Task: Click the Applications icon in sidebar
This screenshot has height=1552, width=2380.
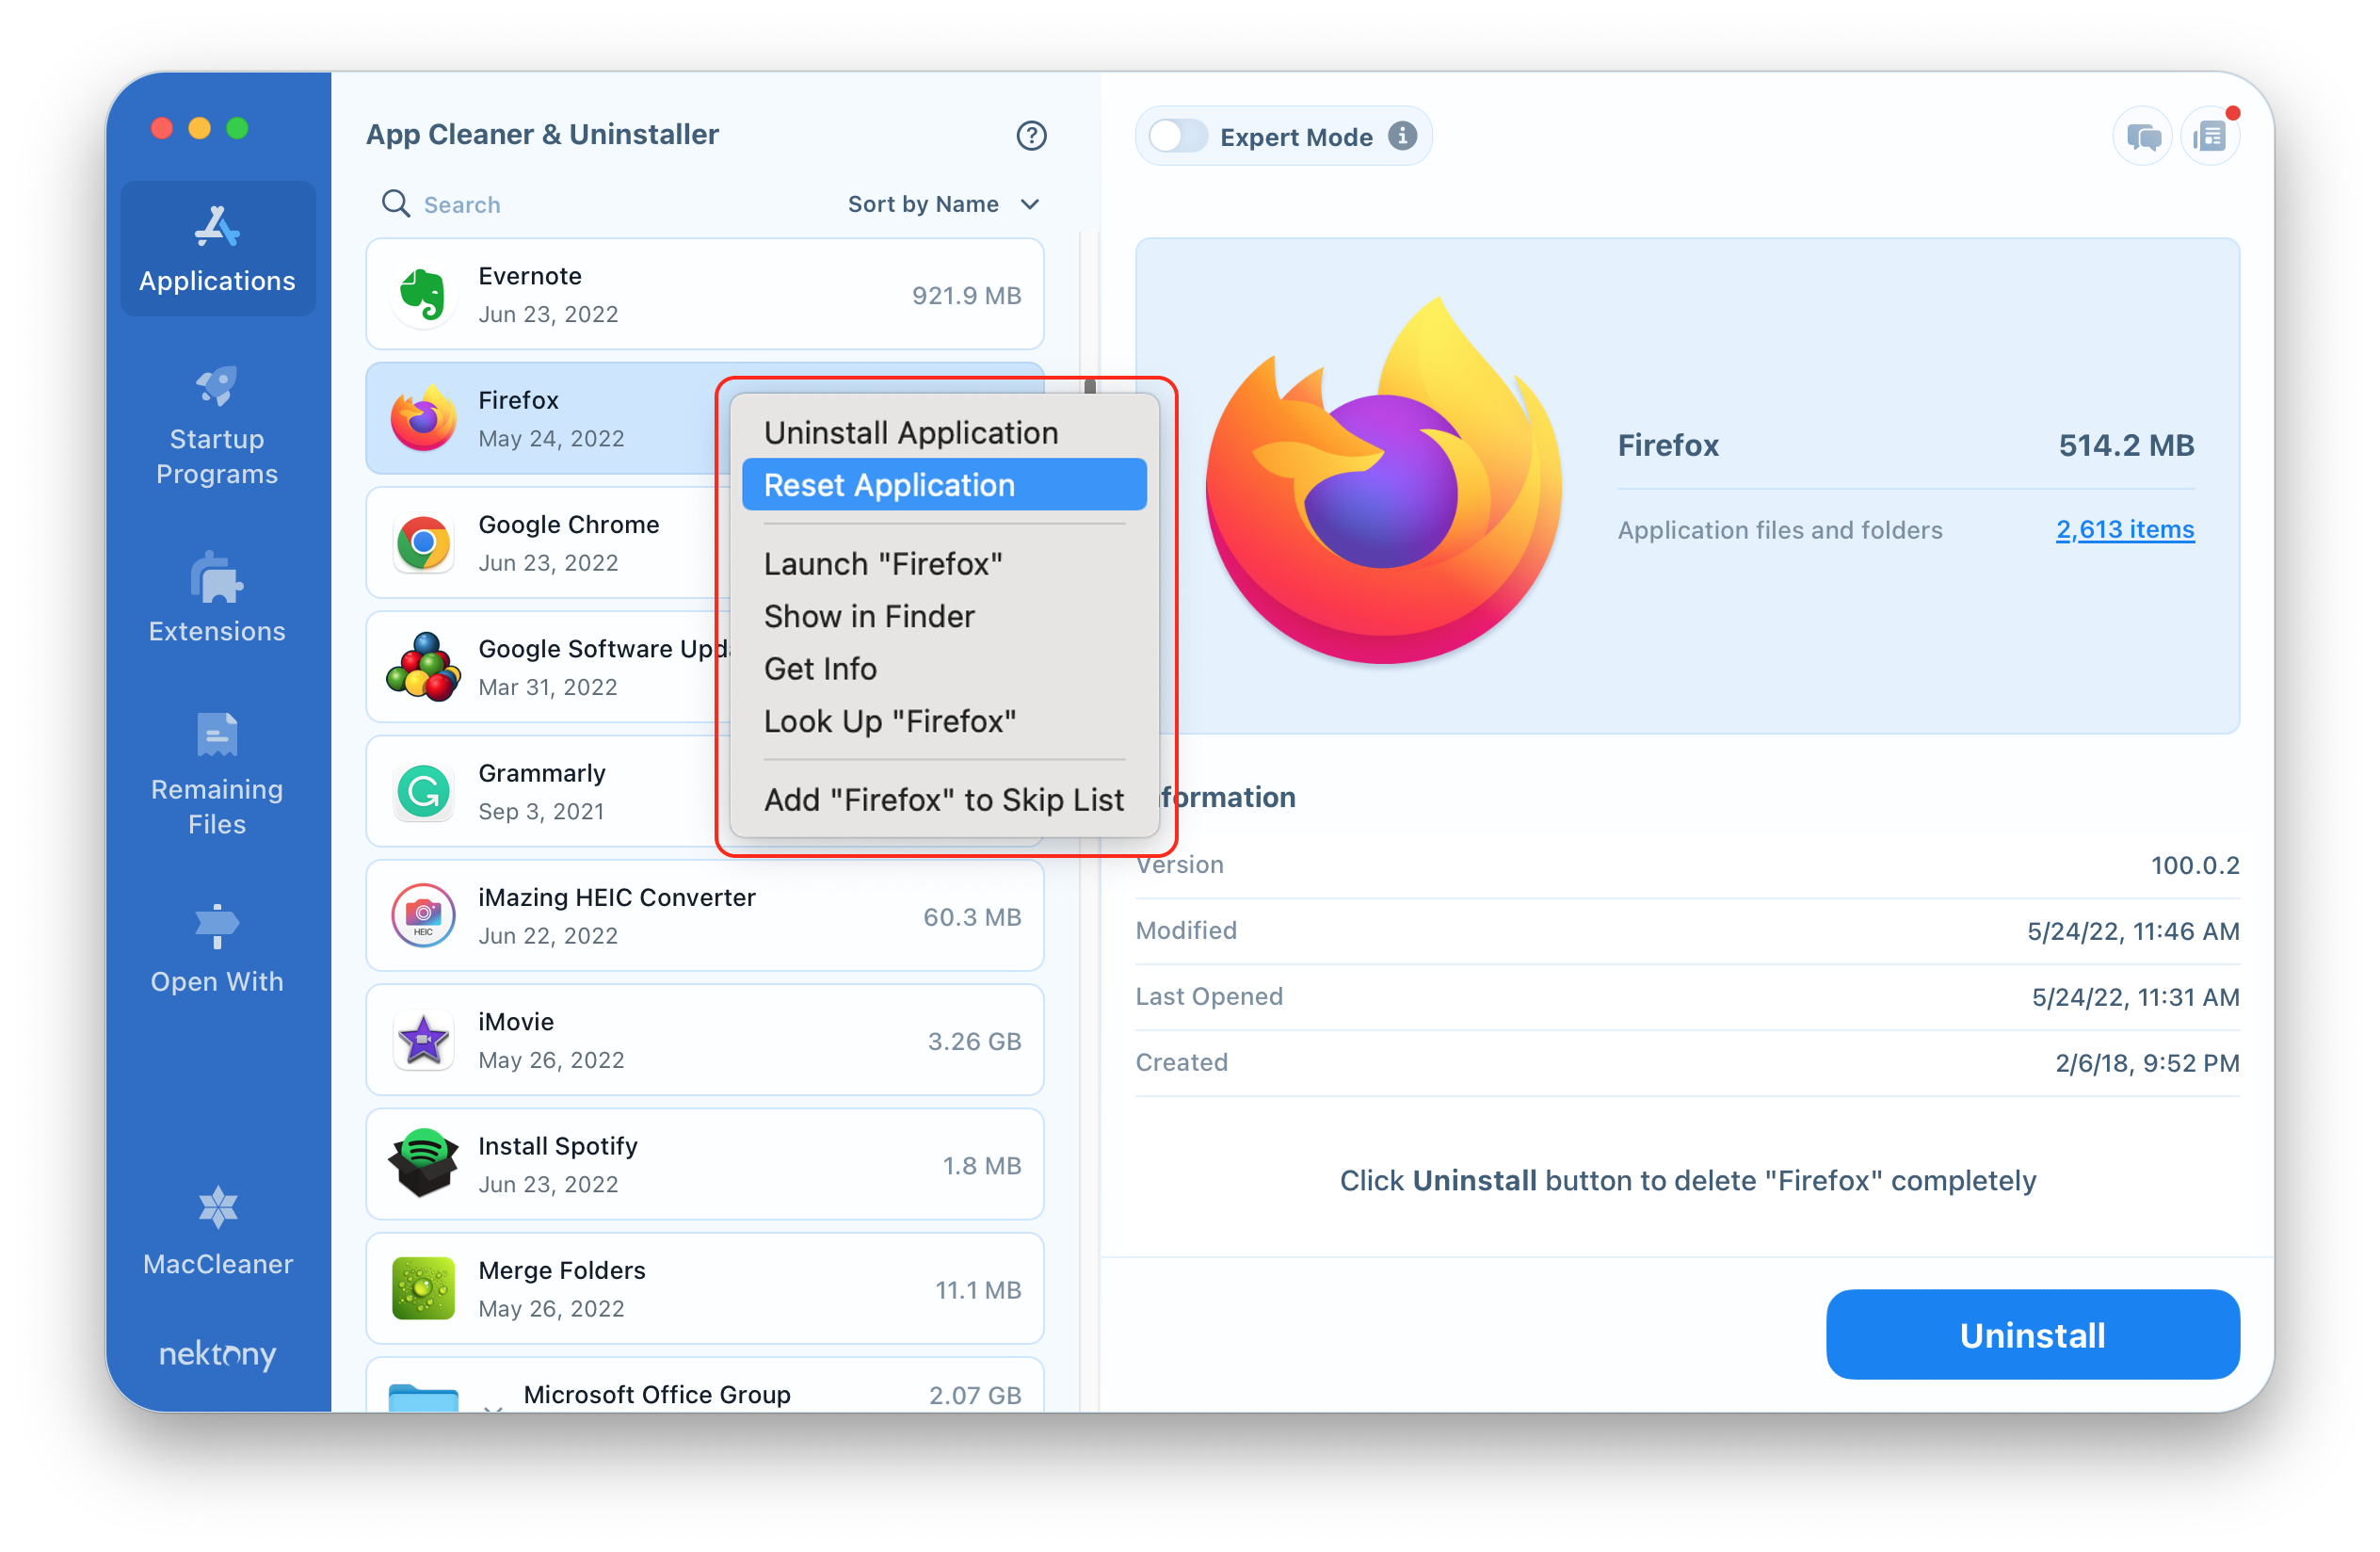Action: click(x=215, y=243)
